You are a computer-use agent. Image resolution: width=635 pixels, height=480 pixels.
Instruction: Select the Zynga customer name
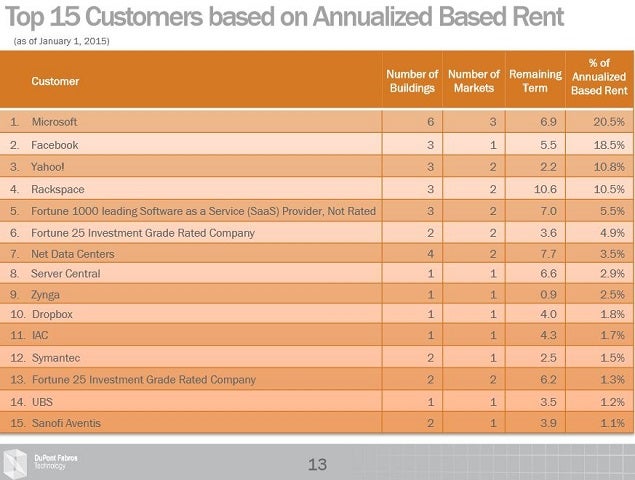click(x=45, y=295)
